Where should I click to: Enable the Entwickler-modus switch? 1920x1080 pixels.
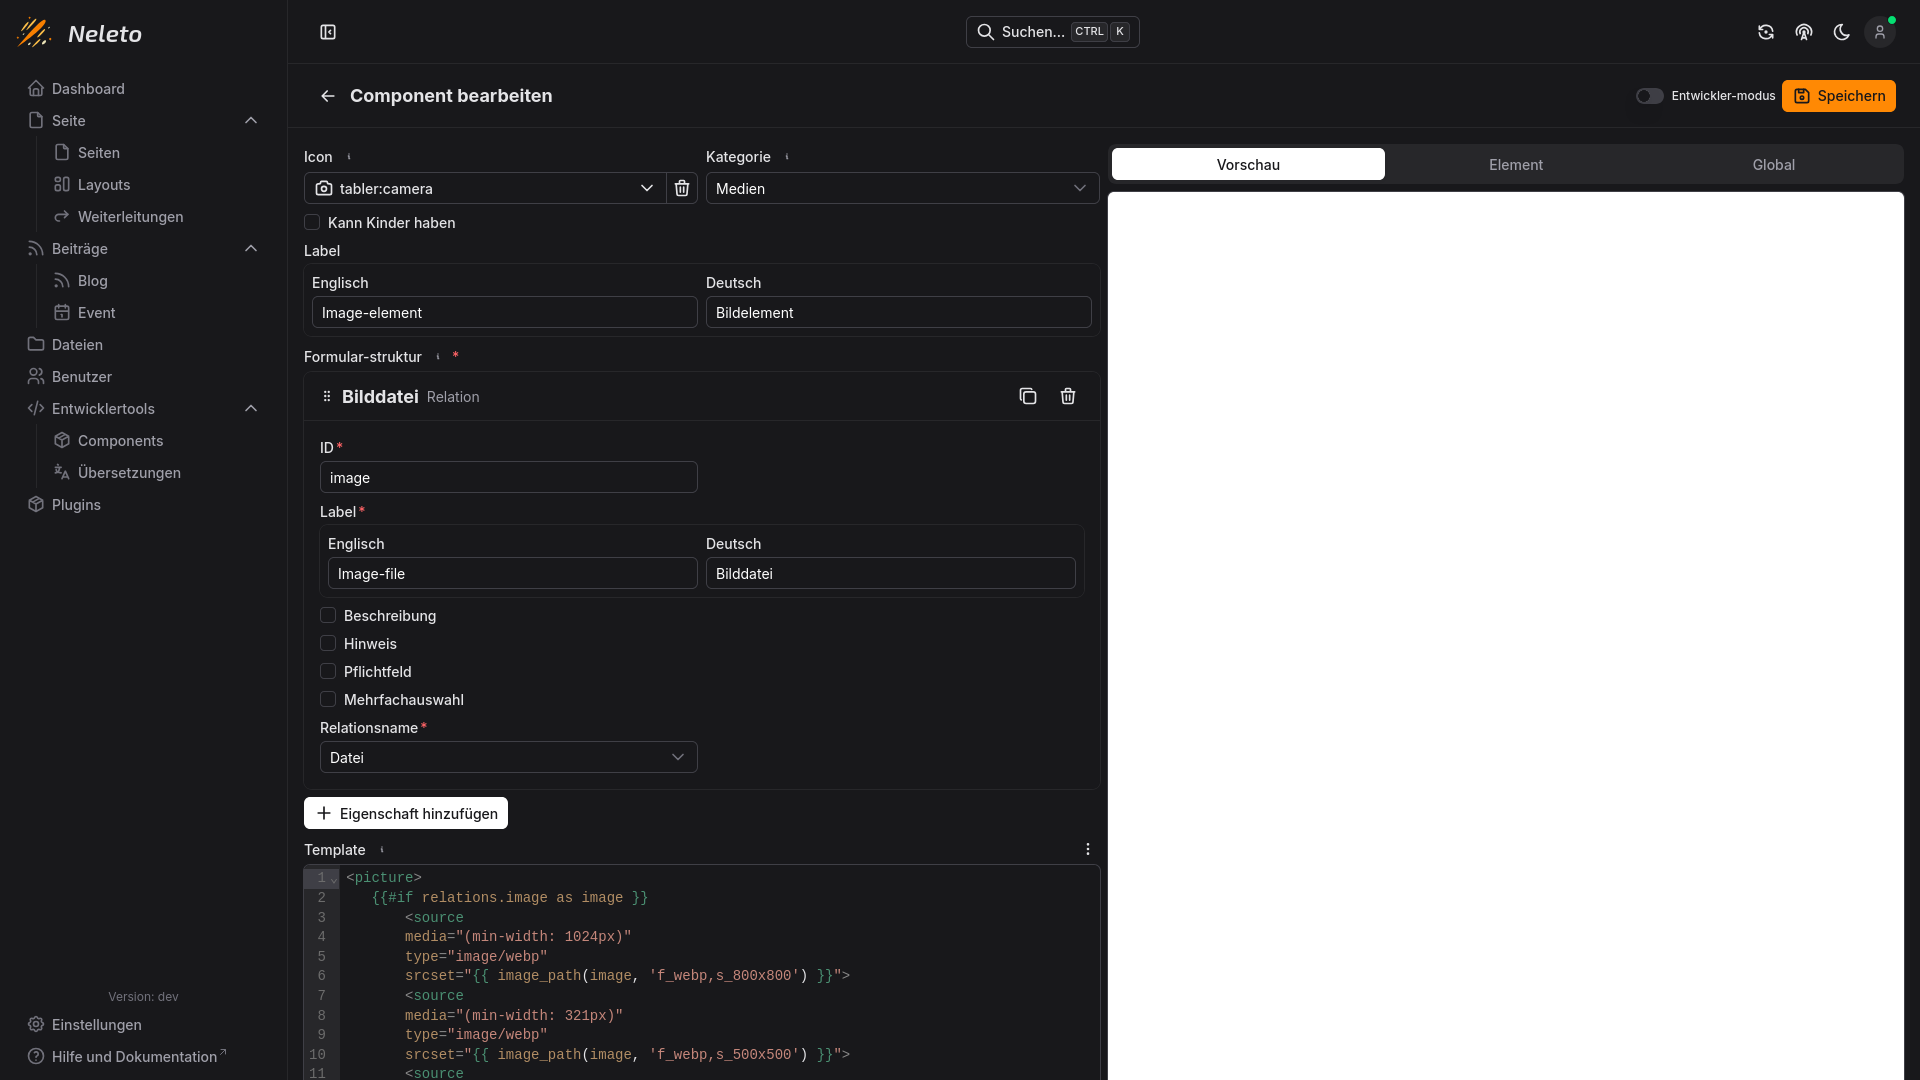coord(1649,96)
